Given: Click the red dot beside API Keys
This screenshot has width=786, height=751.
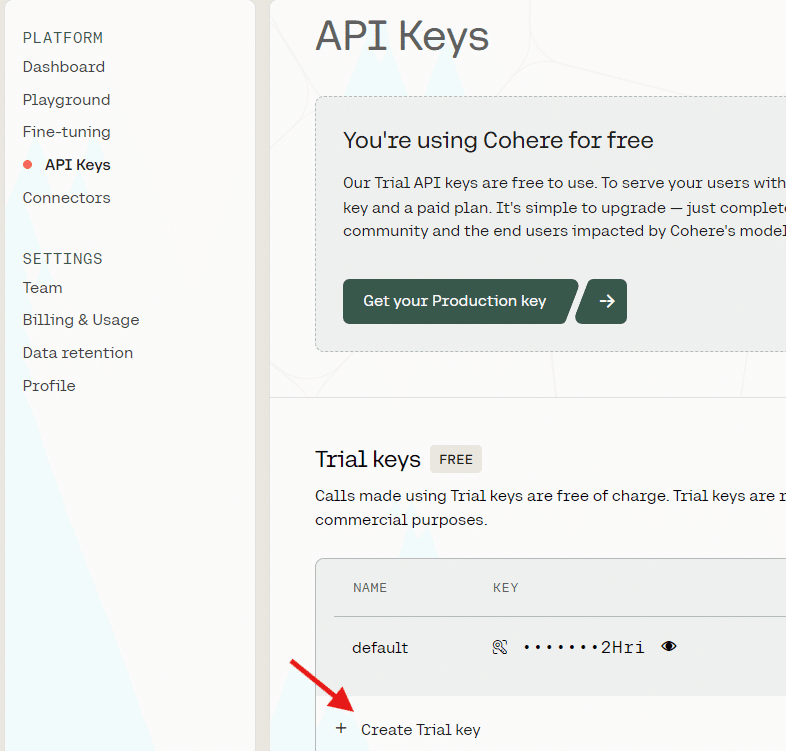Looking at the screenshot, I should coord(28,165).
